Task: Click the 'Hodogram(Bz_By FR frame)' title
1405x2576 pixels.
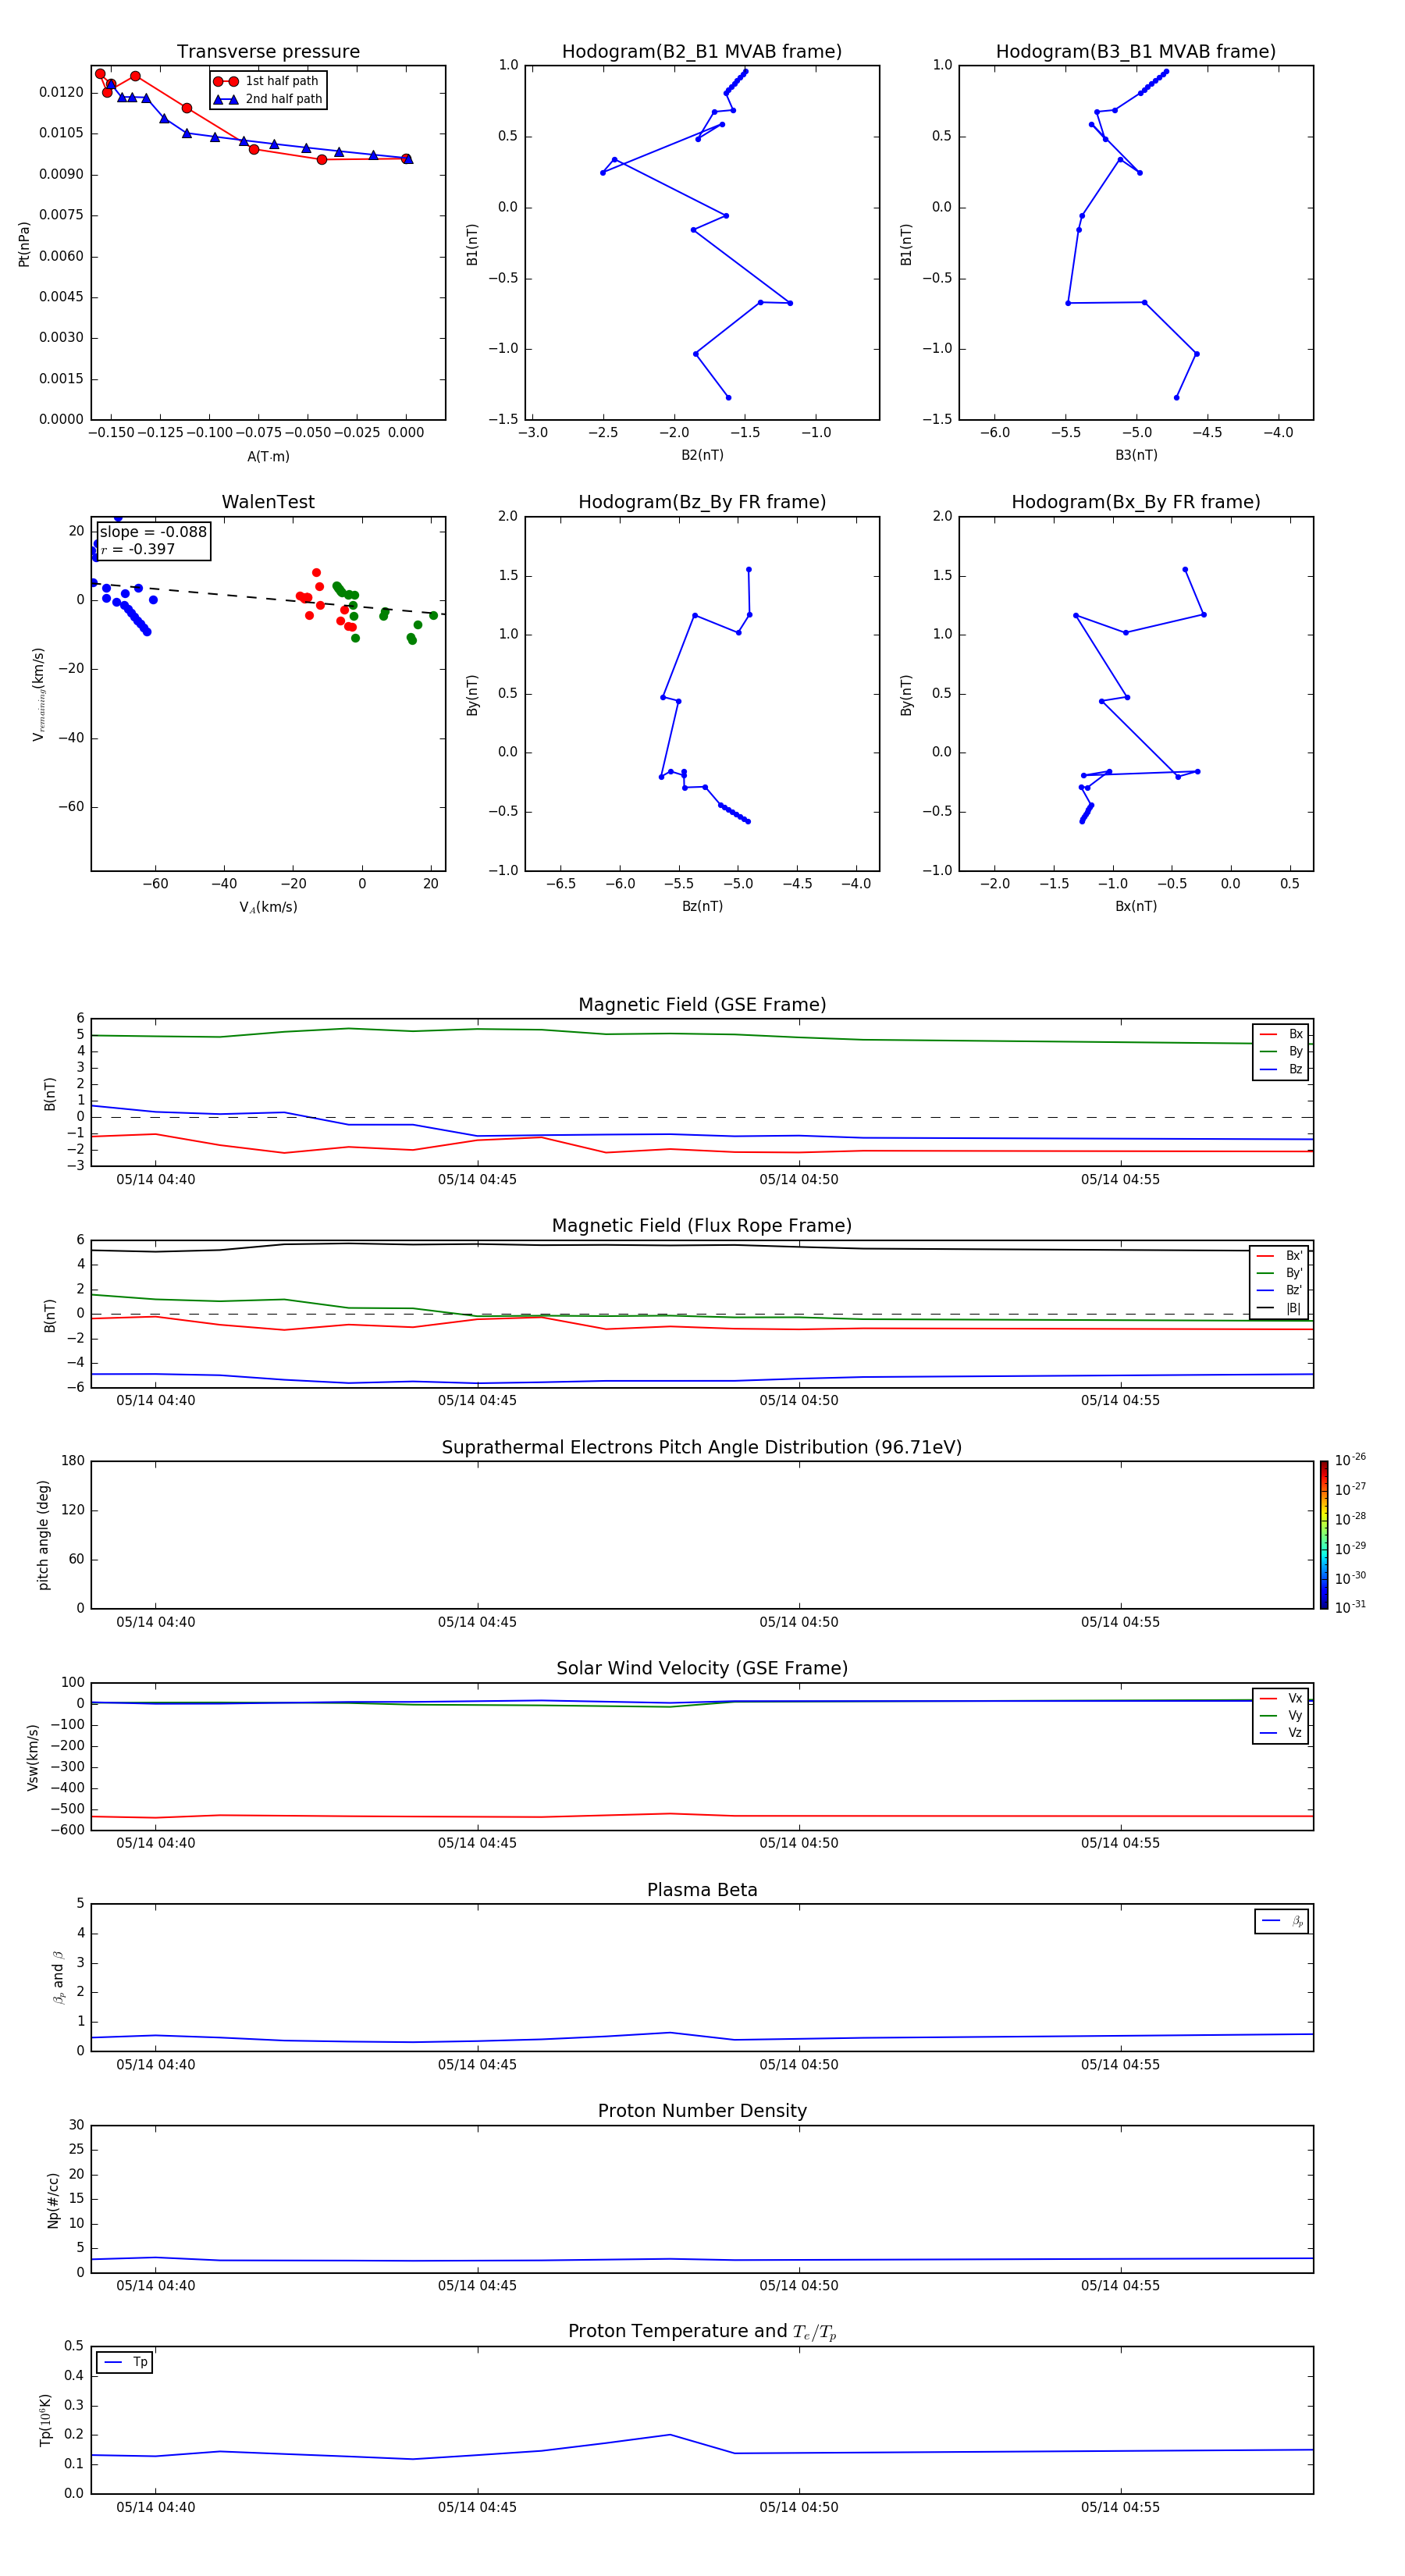Action: coord(702,502)
